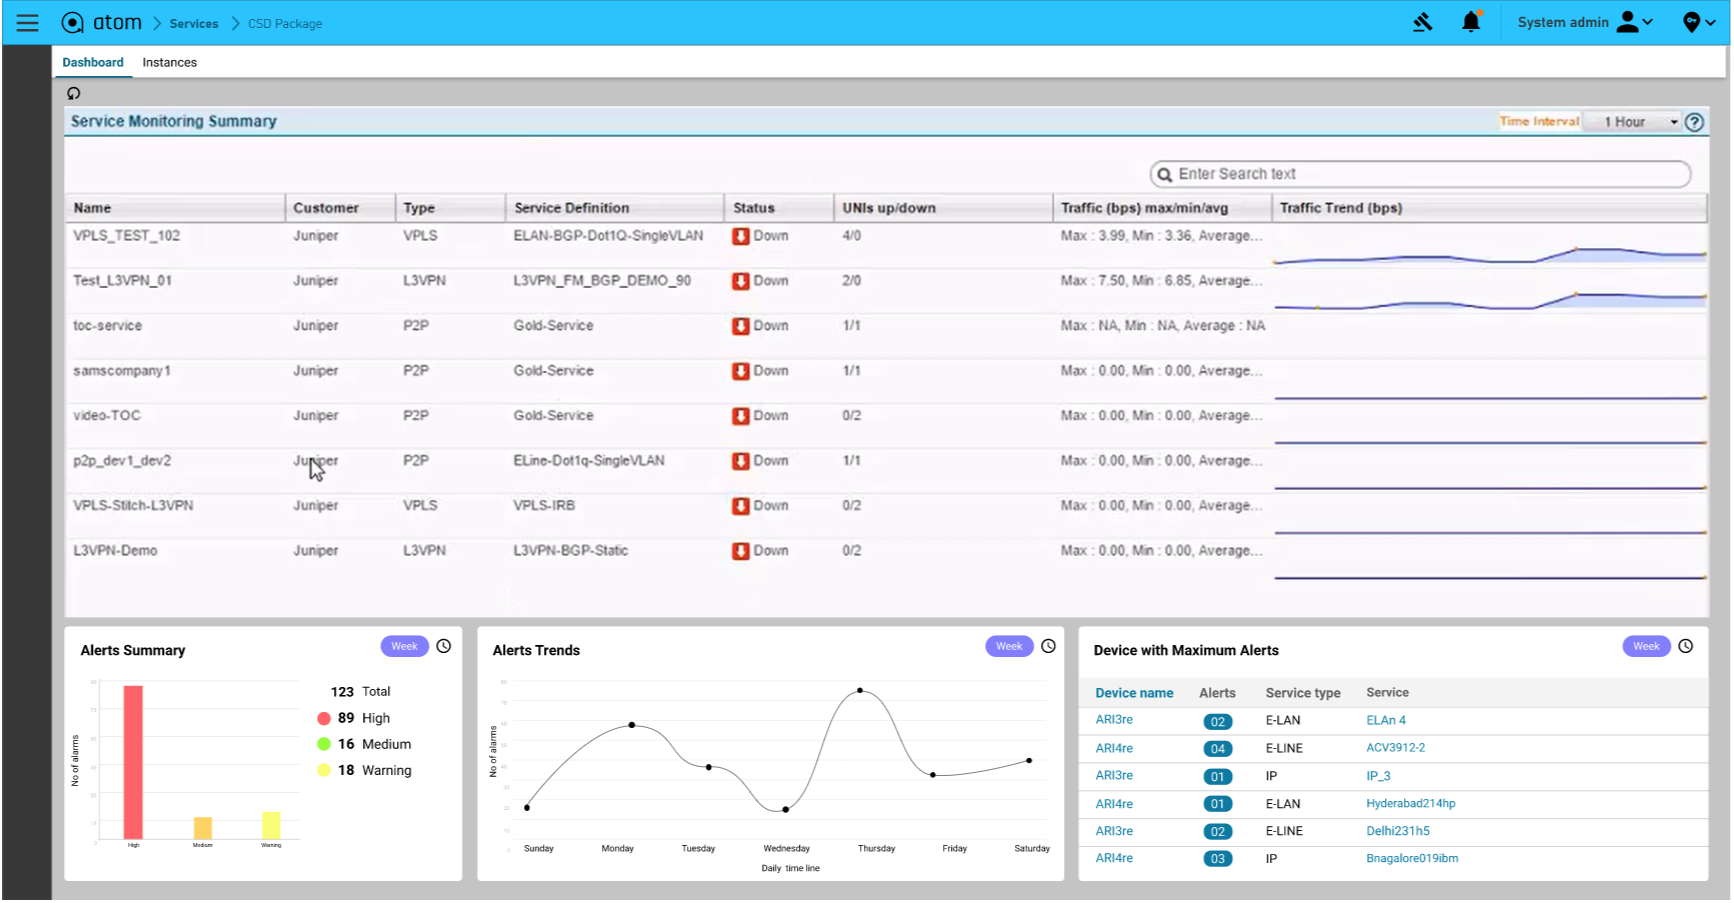Screen dimensions: 1734x903
Task: Open clock icon in Alerts Trends
Action: 1049,647
